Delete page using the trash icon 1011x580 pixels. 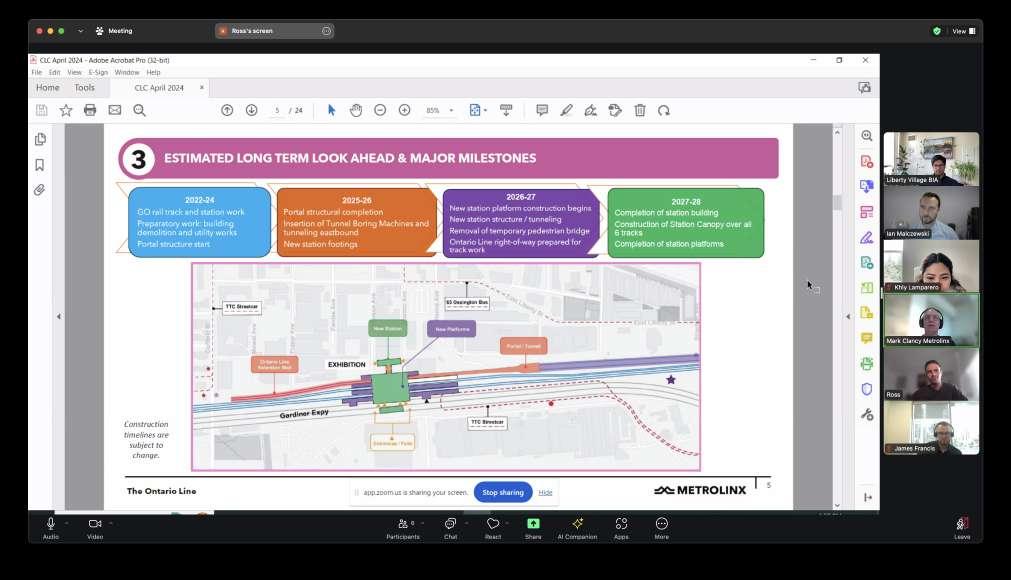click(x=640, y=110)
